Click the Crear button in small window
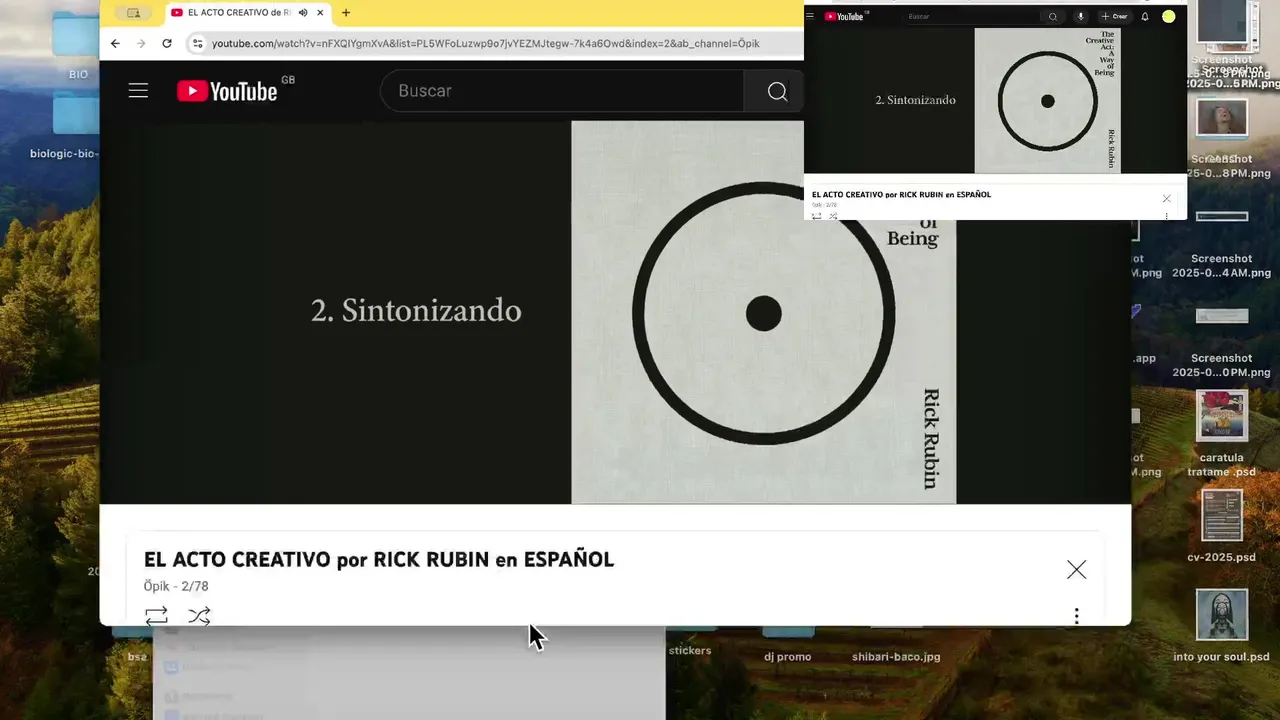The width and height of the screenshot is (1280, 720). pyautogui.click(x=1114, y=16)
